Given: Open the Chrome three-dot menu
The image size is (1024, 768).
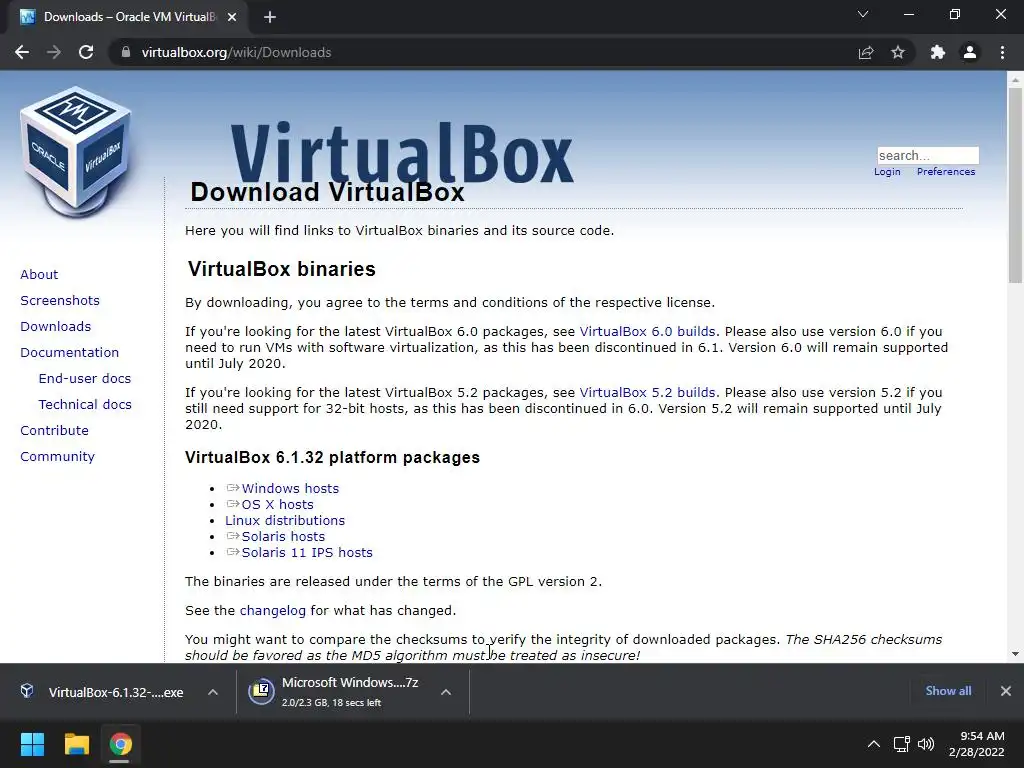Looking at the screenshot, I should tap(1002, 52).
